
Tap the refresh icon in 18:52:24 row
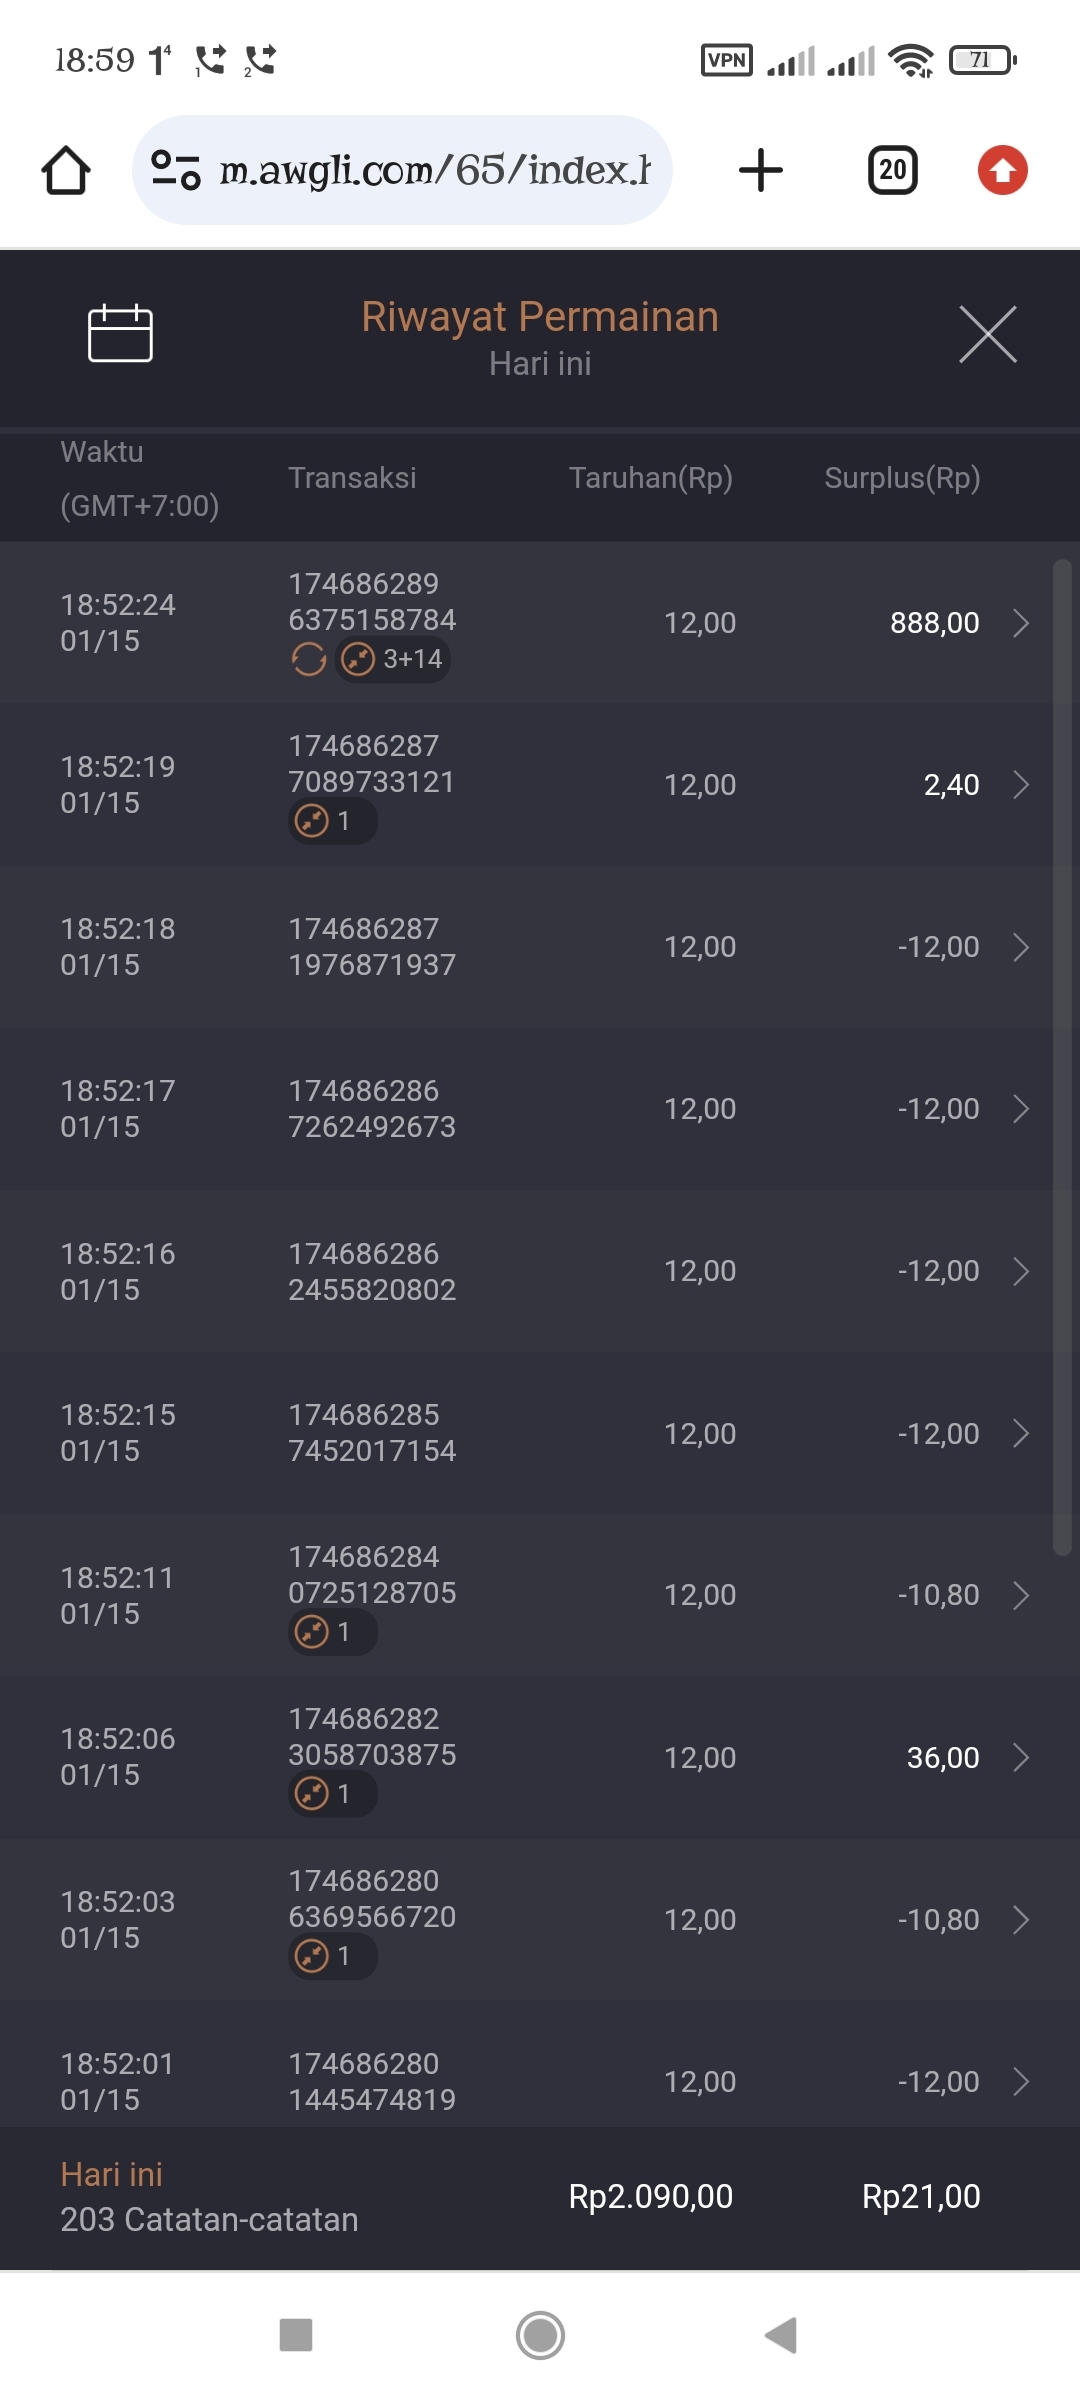[x=309, y=659]
